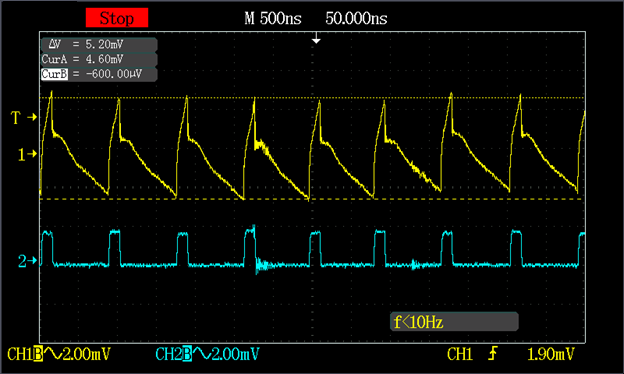The width and height of the screenshot is (624, 374).
Task: Click the CH1 trigger source label at bottom right
Action: [x=459, y=354]
